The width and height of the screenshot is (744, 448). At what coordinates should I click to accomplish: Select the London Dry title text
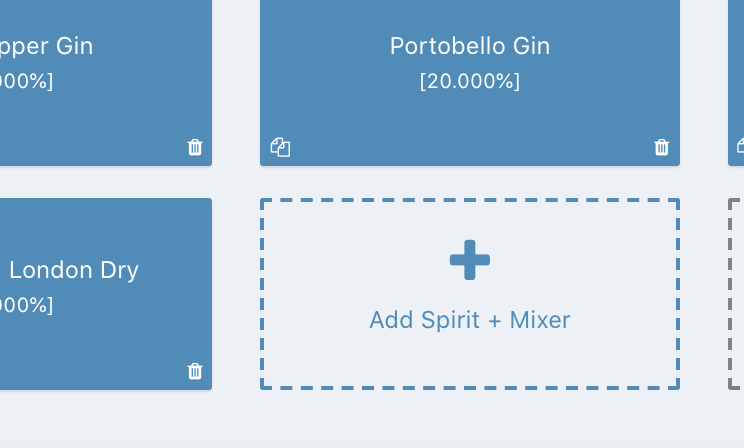[x=74, y=270]
